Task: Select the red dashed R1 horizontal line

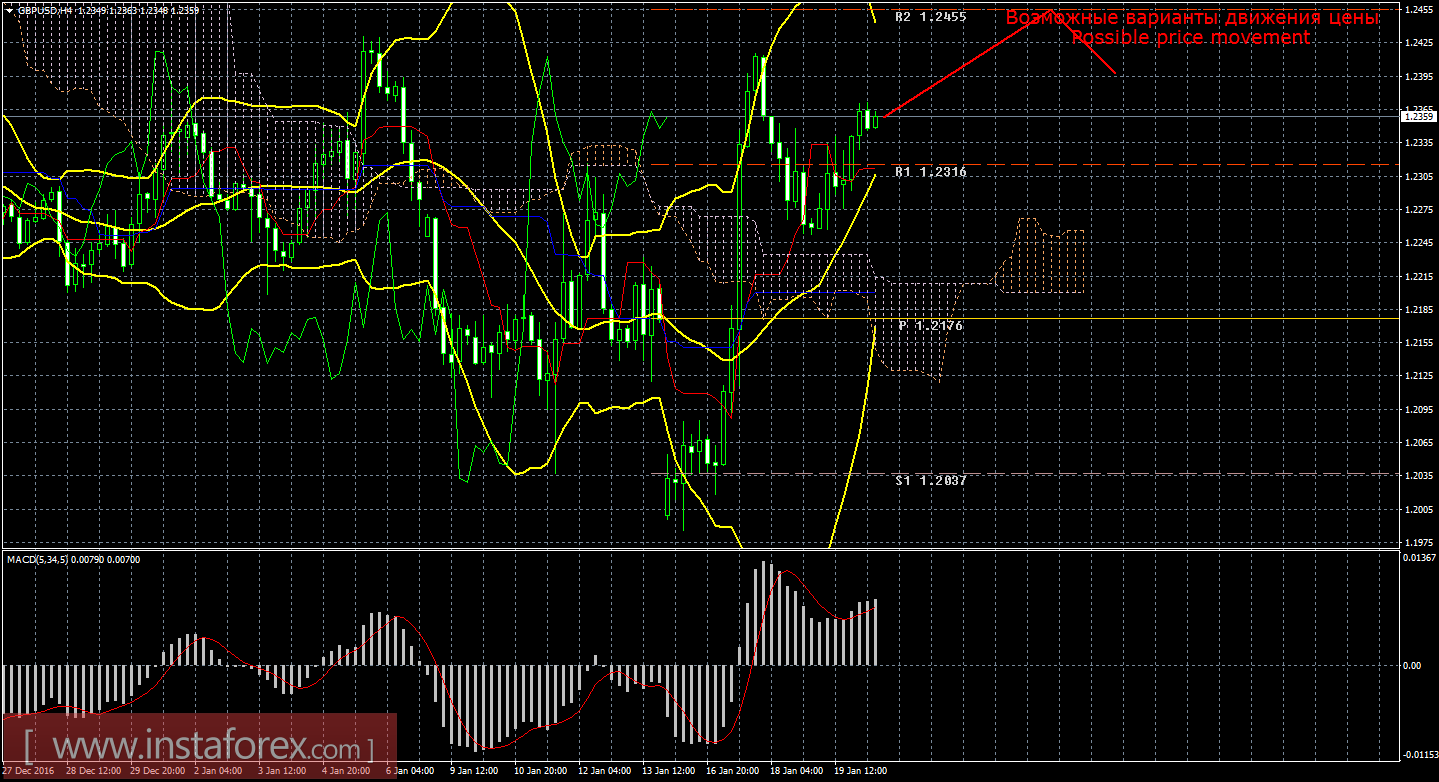Action: [1020, 164]
